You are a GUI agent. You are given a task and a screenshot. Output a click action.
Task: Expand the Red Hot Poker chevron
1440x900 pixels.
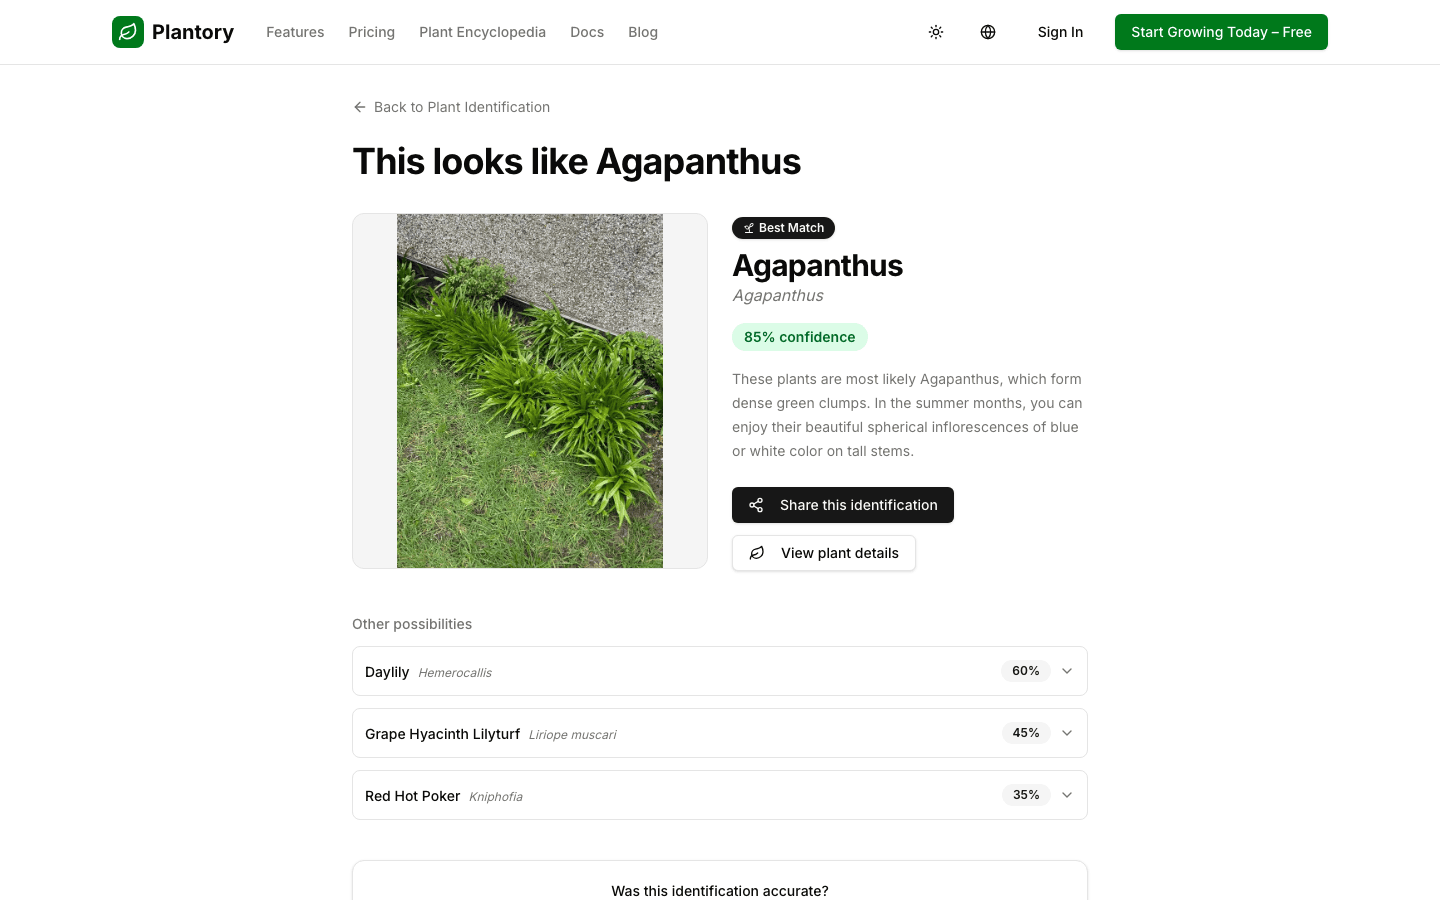(1067, 795)
